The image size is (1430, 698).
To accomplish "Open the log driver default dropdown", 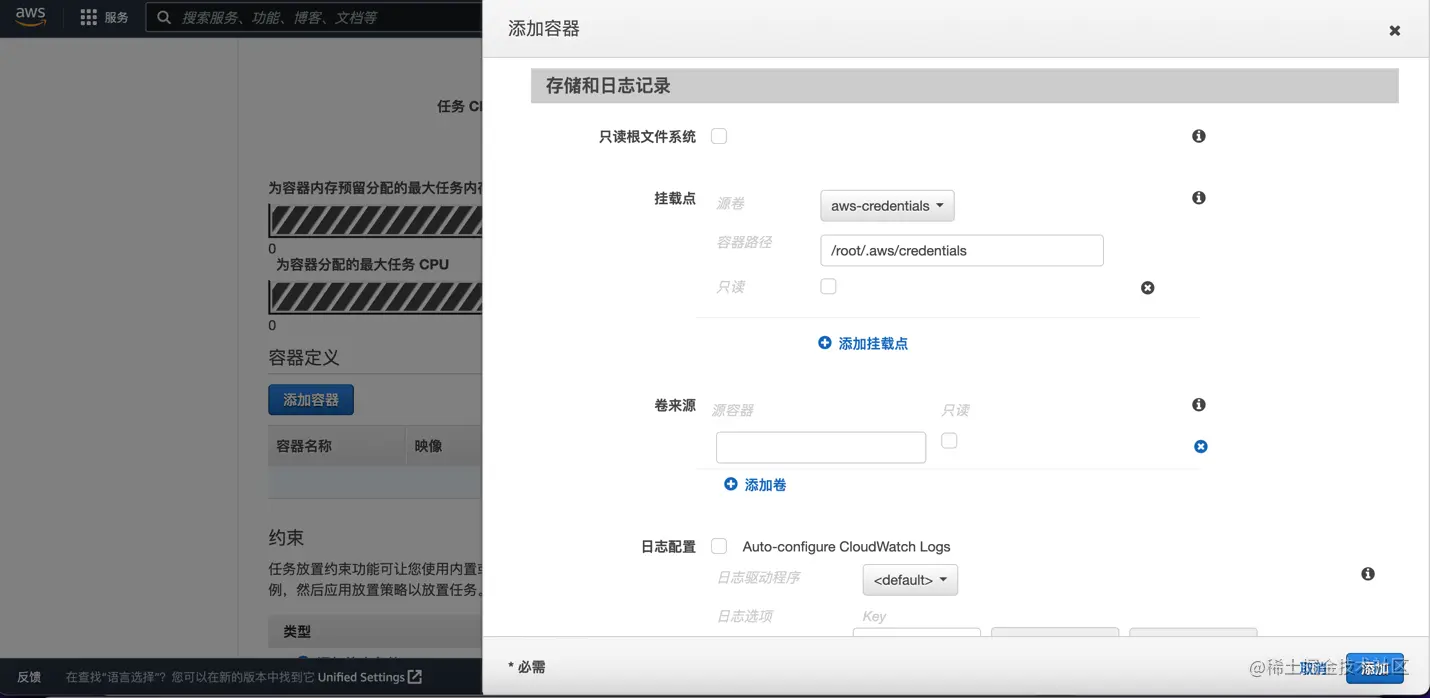I will (910, 580).
